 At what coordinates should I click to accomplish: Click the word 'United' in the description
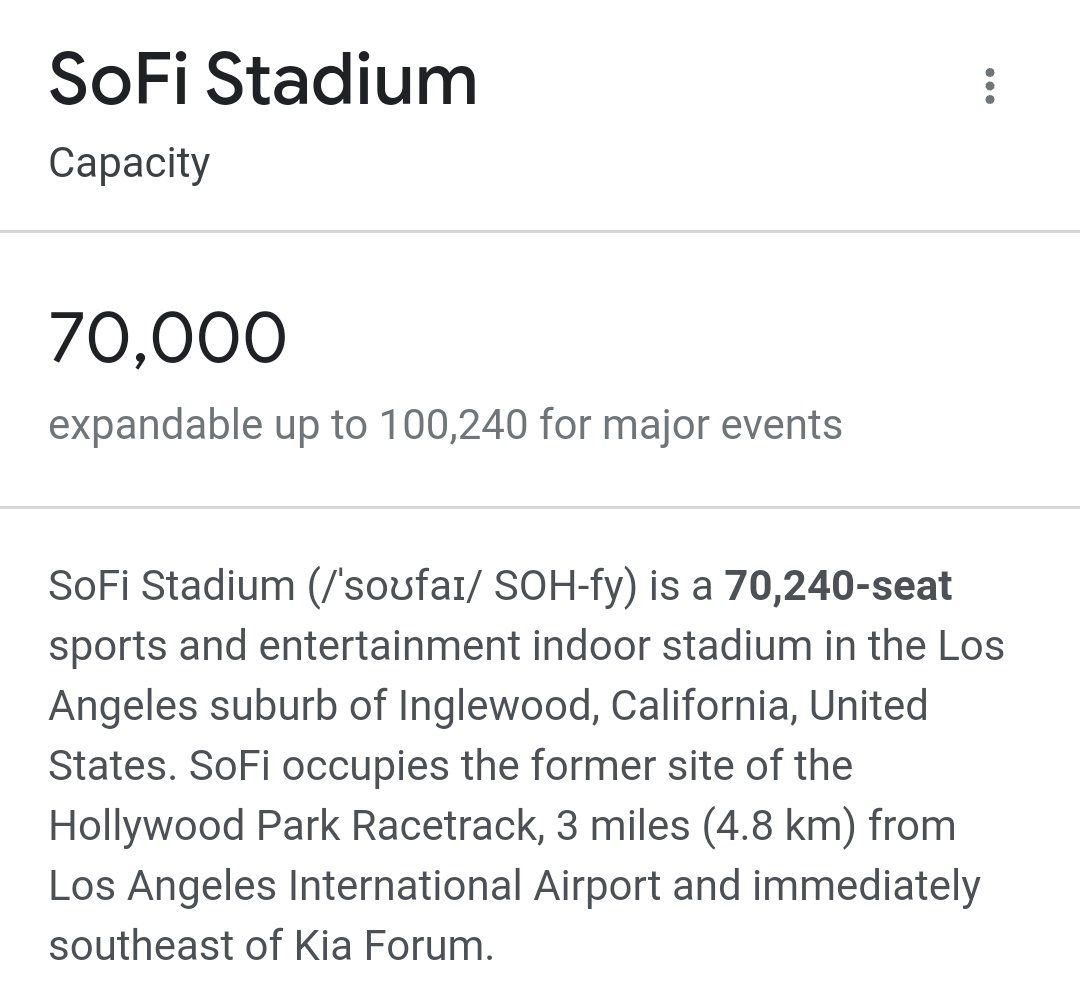click(868, 705)
